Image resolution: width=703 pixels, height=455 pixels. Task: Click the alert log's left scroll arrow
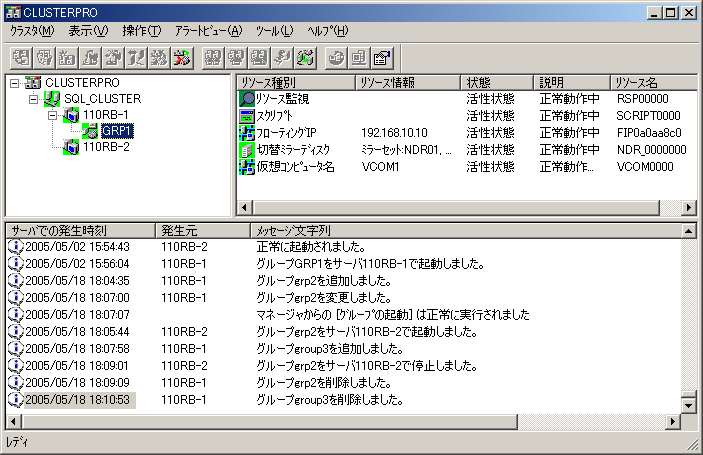13,421
